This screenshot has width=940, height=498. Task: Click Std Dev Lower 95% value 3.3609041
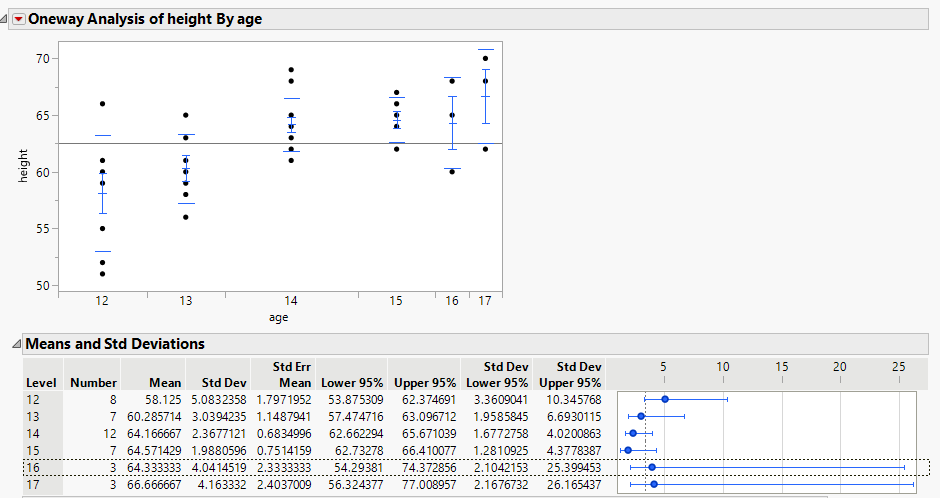pos(501,400)
